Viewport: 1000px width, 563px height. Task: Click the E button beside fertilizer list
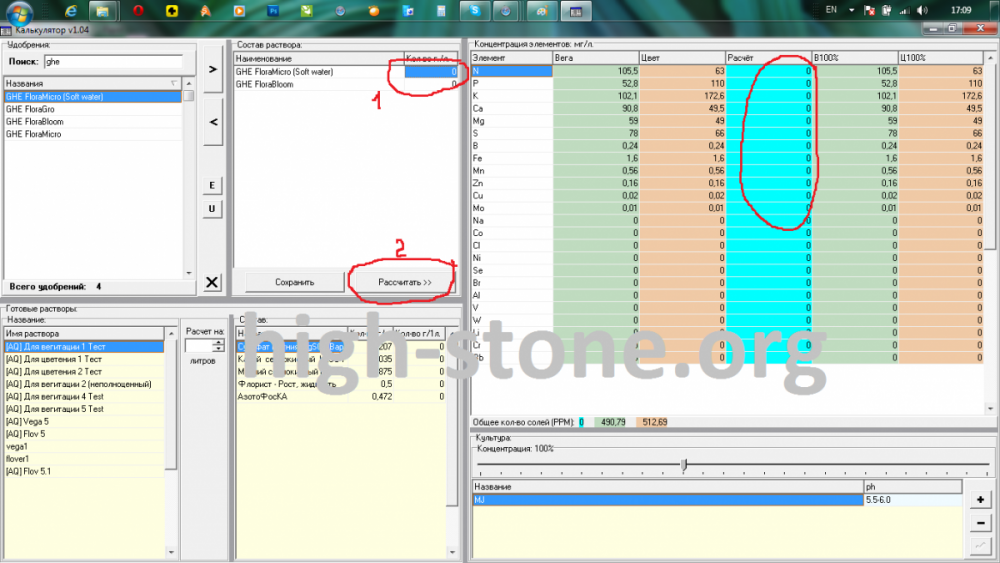[212, 186]
